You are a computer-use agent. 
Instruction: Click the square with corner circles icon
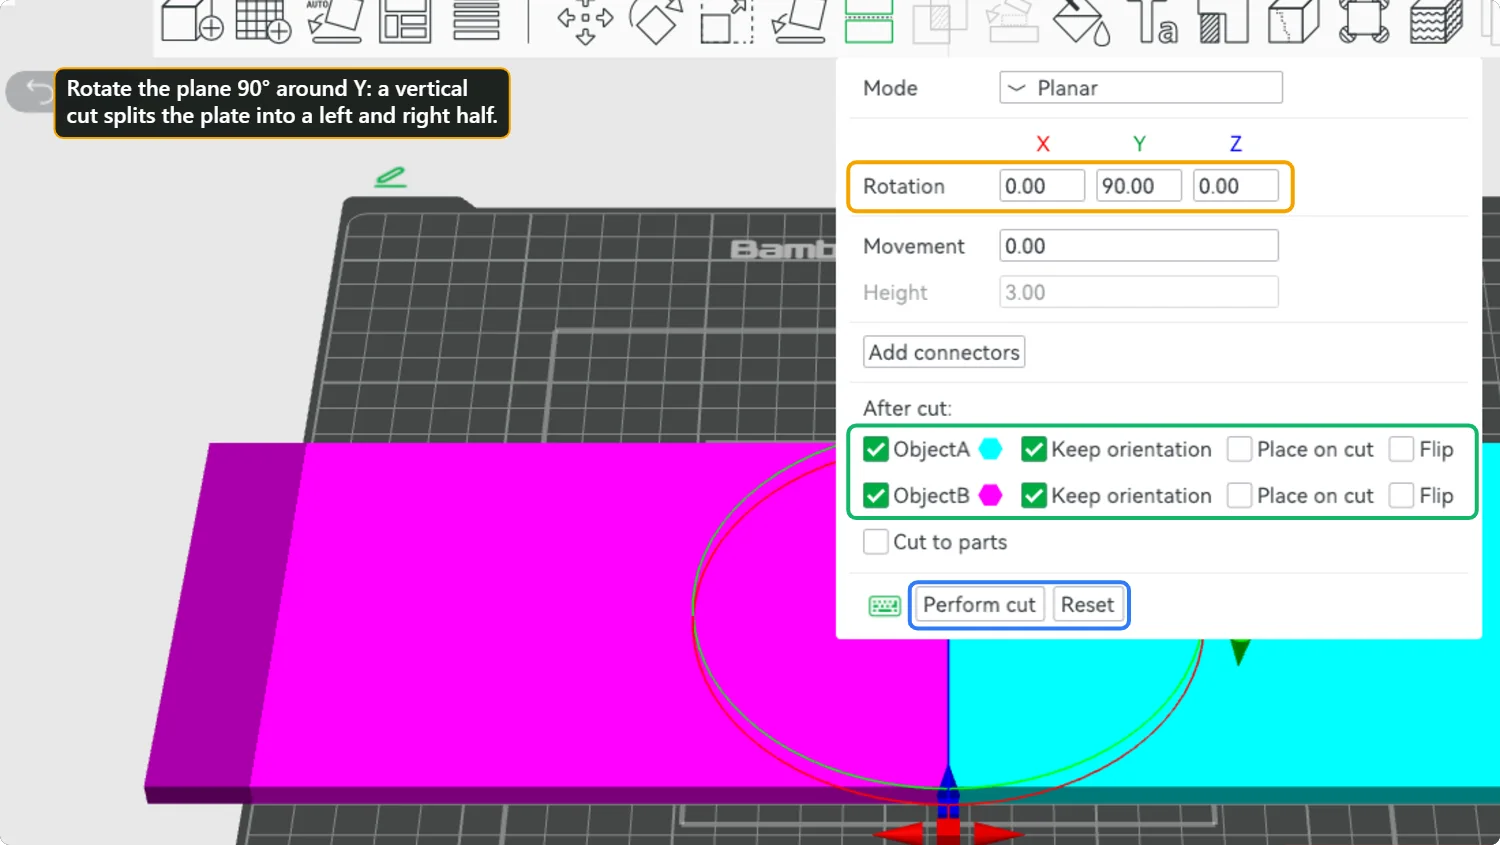click(1364, 22)
